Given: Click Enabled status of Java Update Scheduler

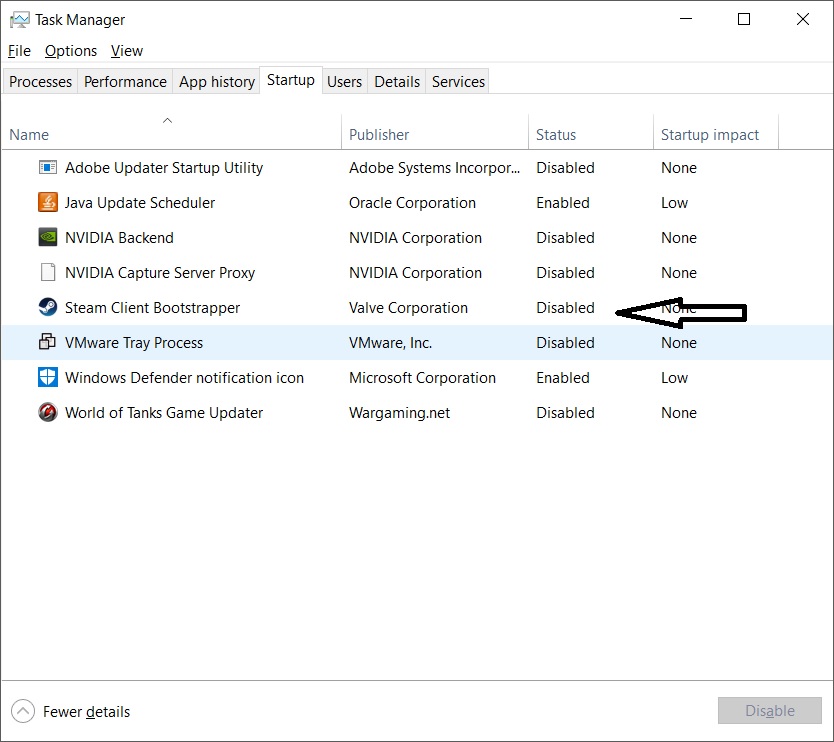Looking at the screenshot, I should (x=563, y=203).
